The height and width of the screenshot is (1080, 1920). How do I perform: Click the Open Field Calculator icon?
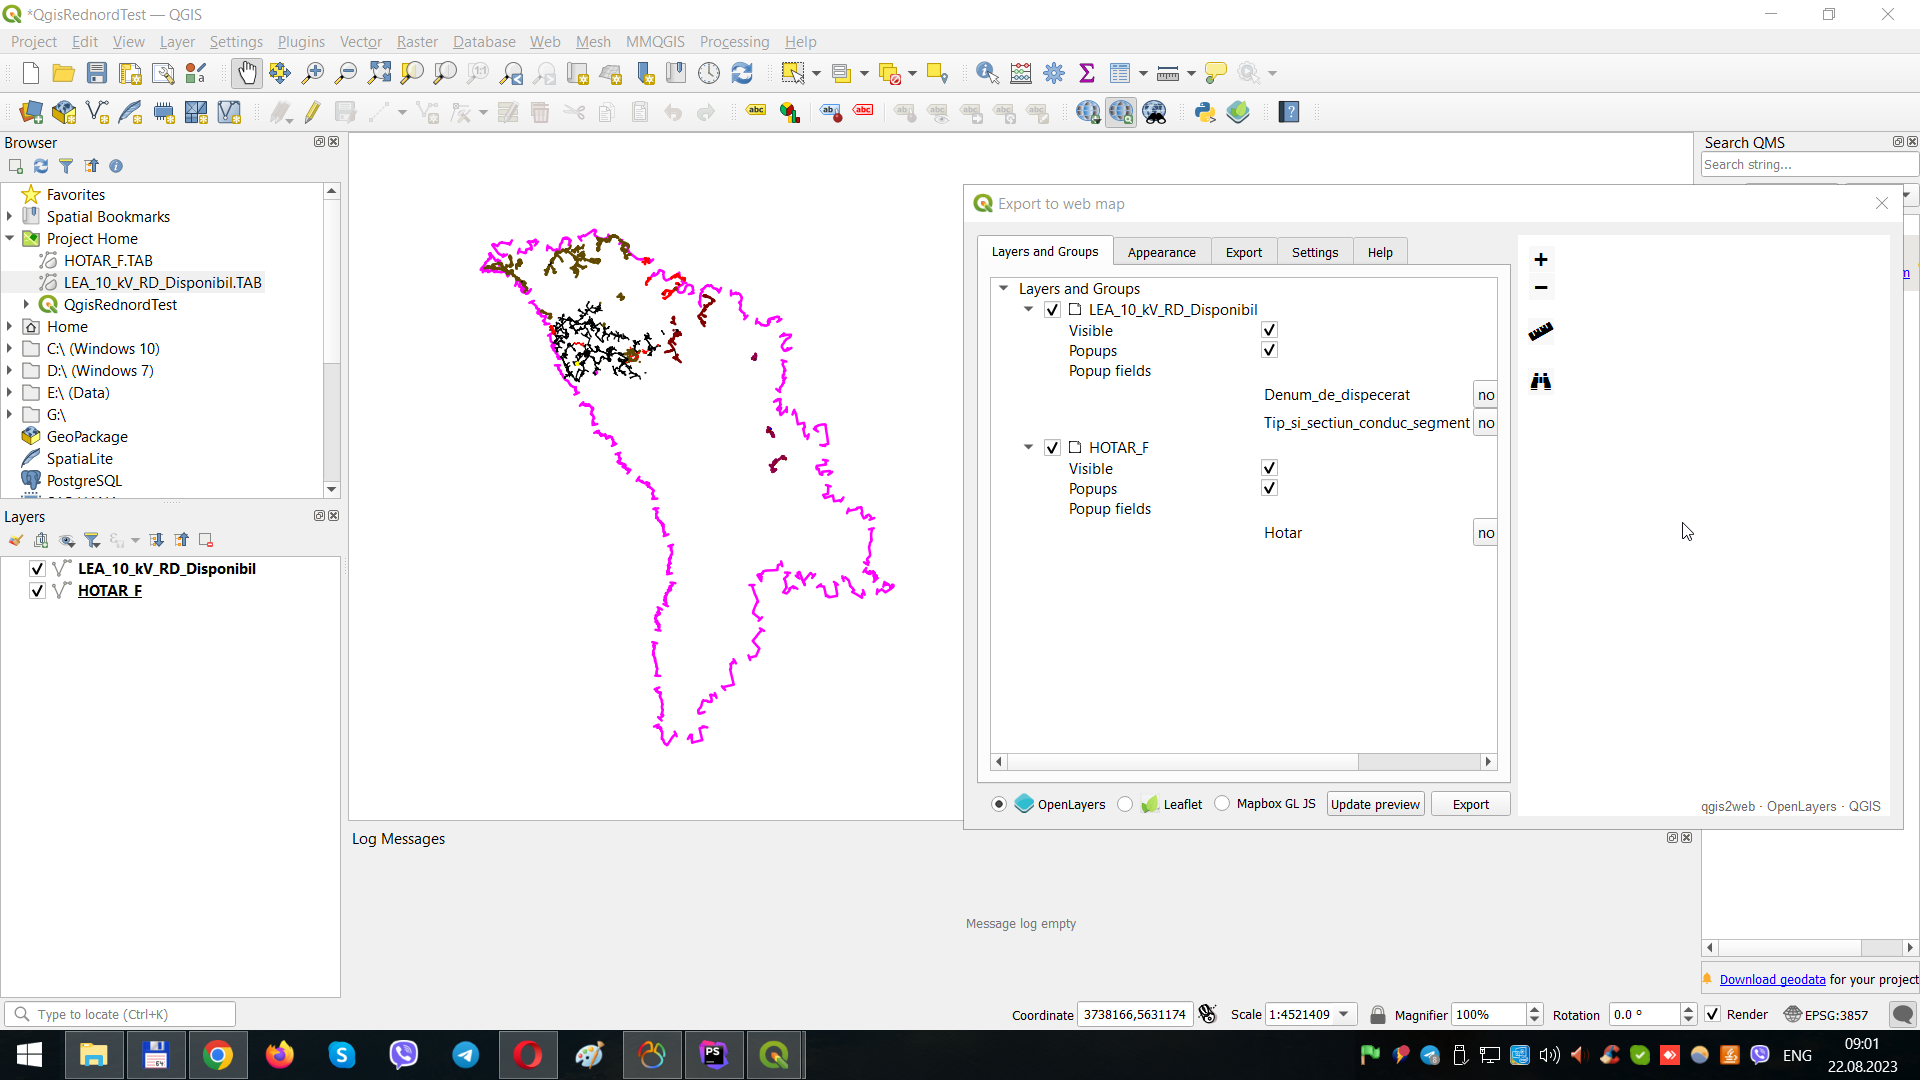(x=1021, y=73)
